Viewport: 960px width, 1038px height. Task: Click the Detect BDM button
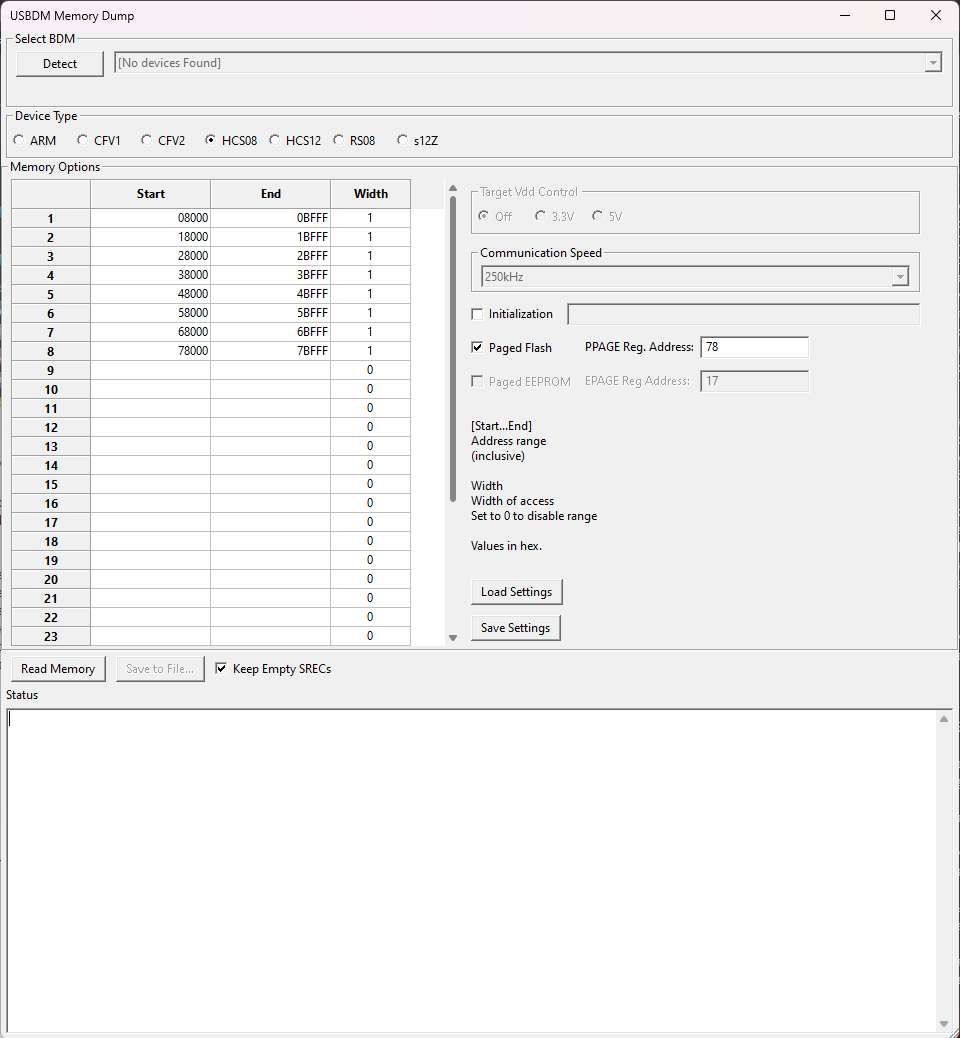click(x=60, y=63)
